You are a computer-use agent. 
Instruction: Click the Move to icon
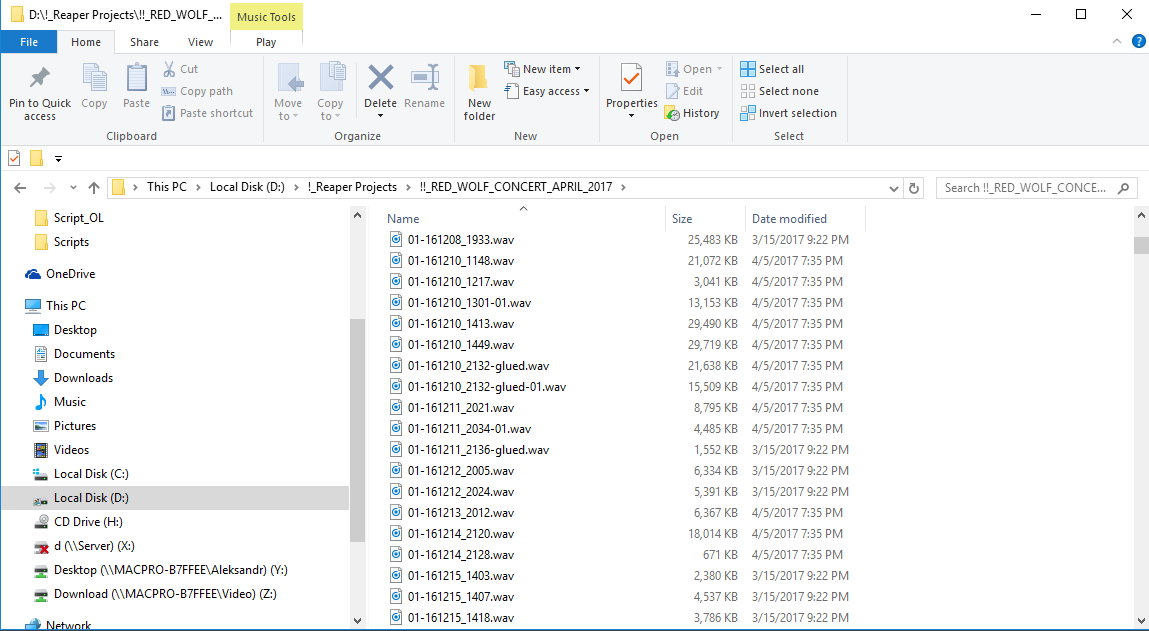pos(289,78)
